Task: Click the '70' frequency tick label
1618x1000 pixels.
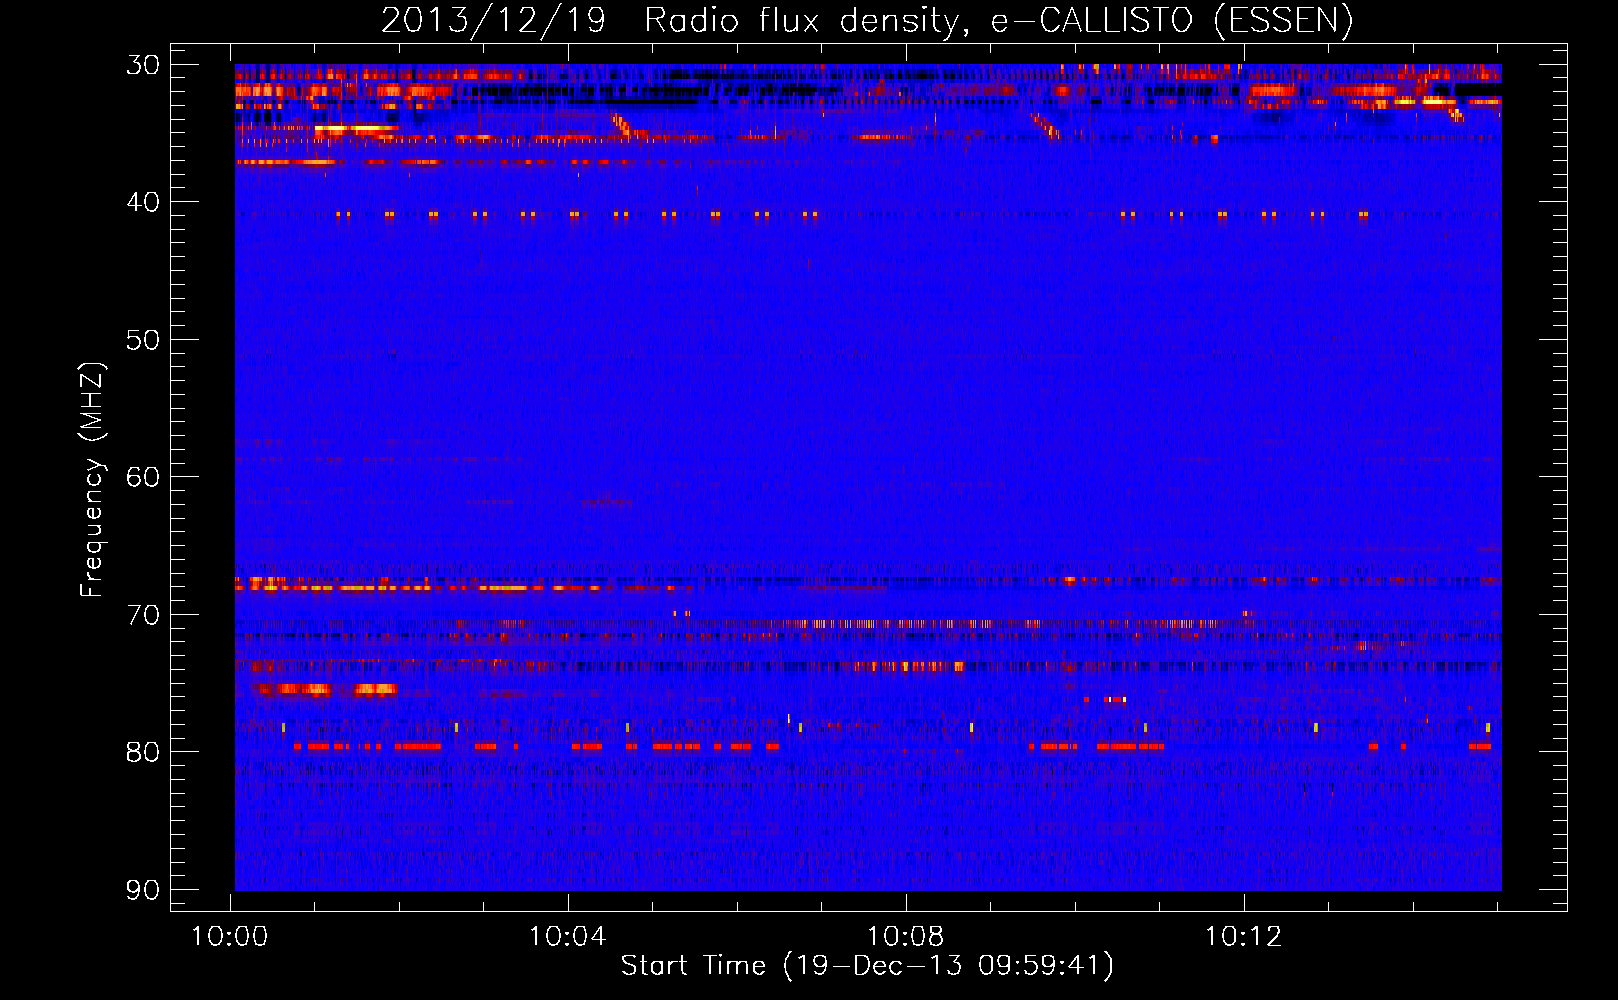Action: (142, 615)
